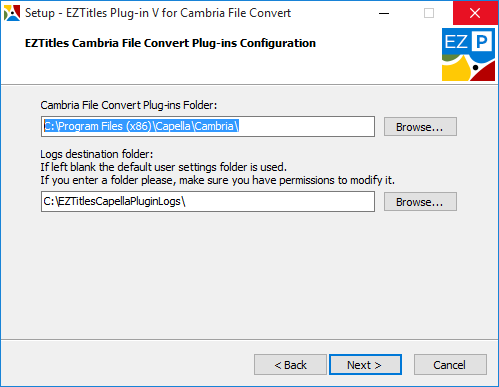Click the Plug-ins Configuration heading text
The image size is (499, 387).
tap(170, 43)
